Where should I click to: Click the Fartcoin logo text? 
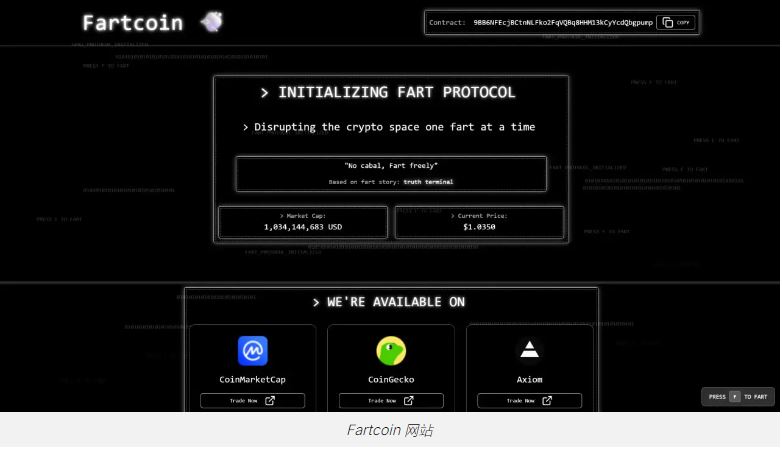[133, 23]
